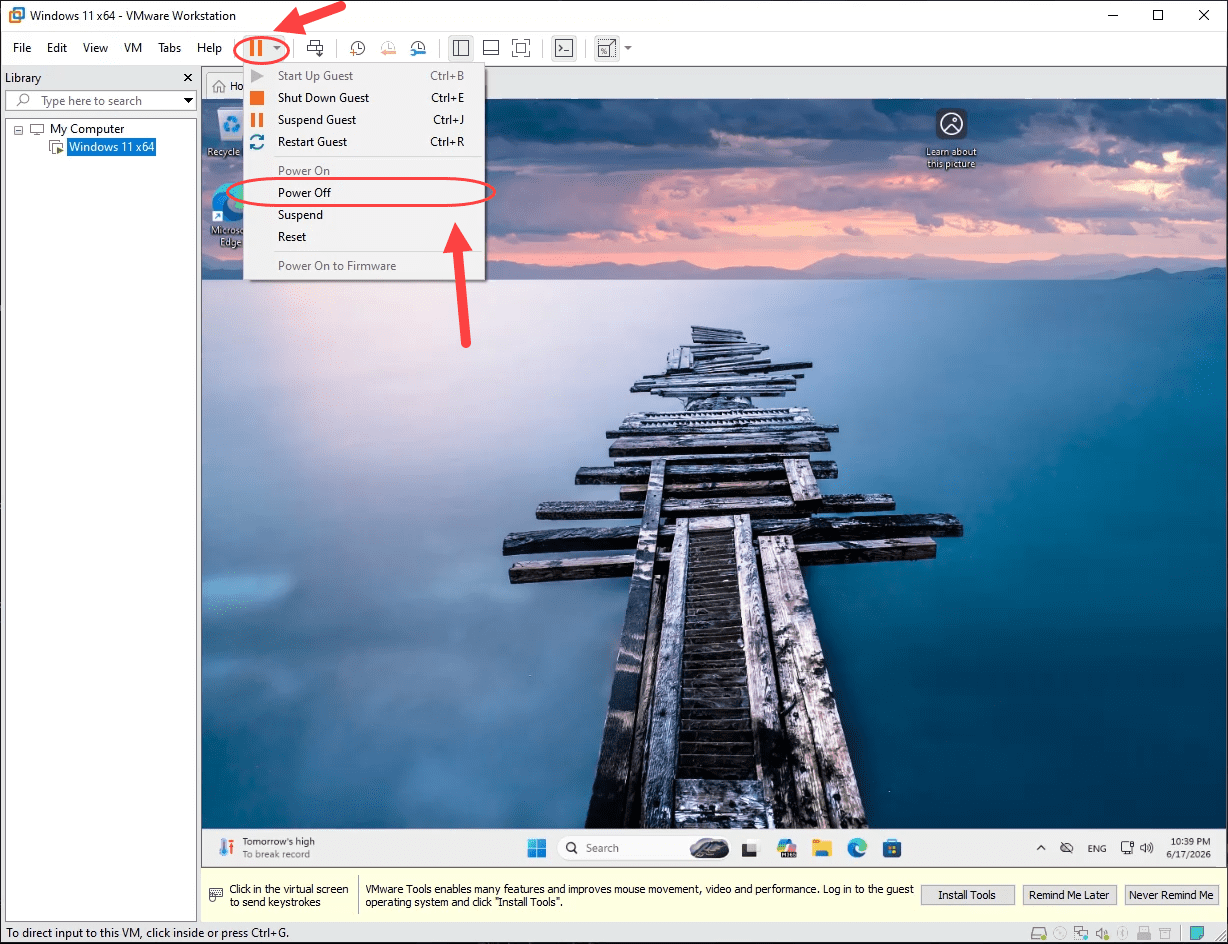Image resolution: width=1228 pixels, height=944 pixels.
Task: Open the File menu
Action: pyautogui.click(x=22, y=48)
